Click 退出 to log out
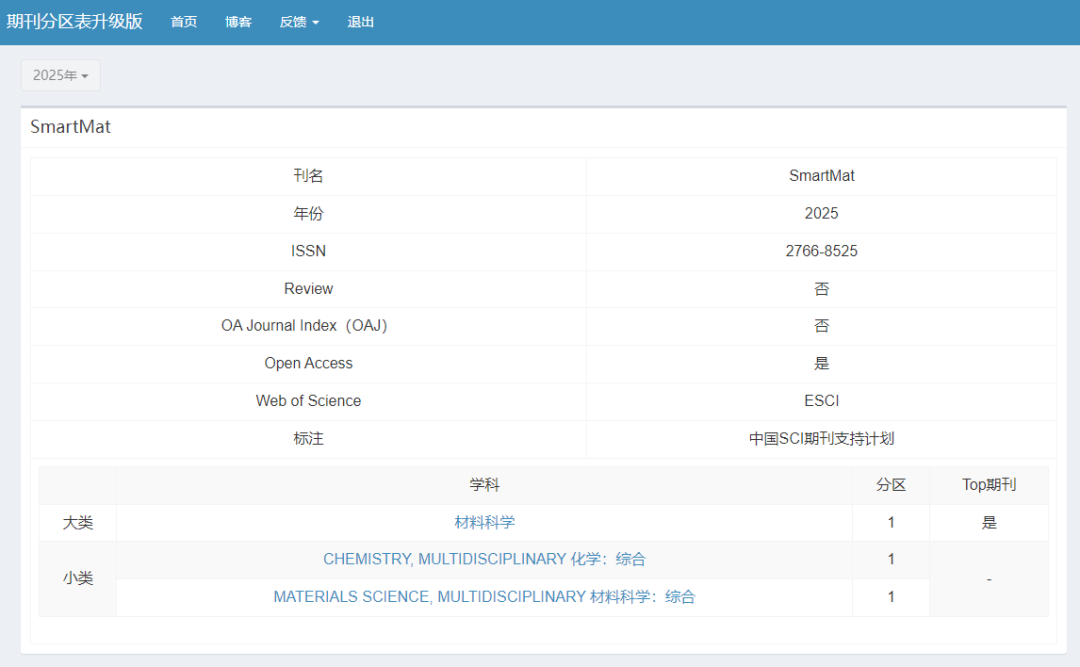The height and width of the screenshot is (667, 1080). coord(360,22)
